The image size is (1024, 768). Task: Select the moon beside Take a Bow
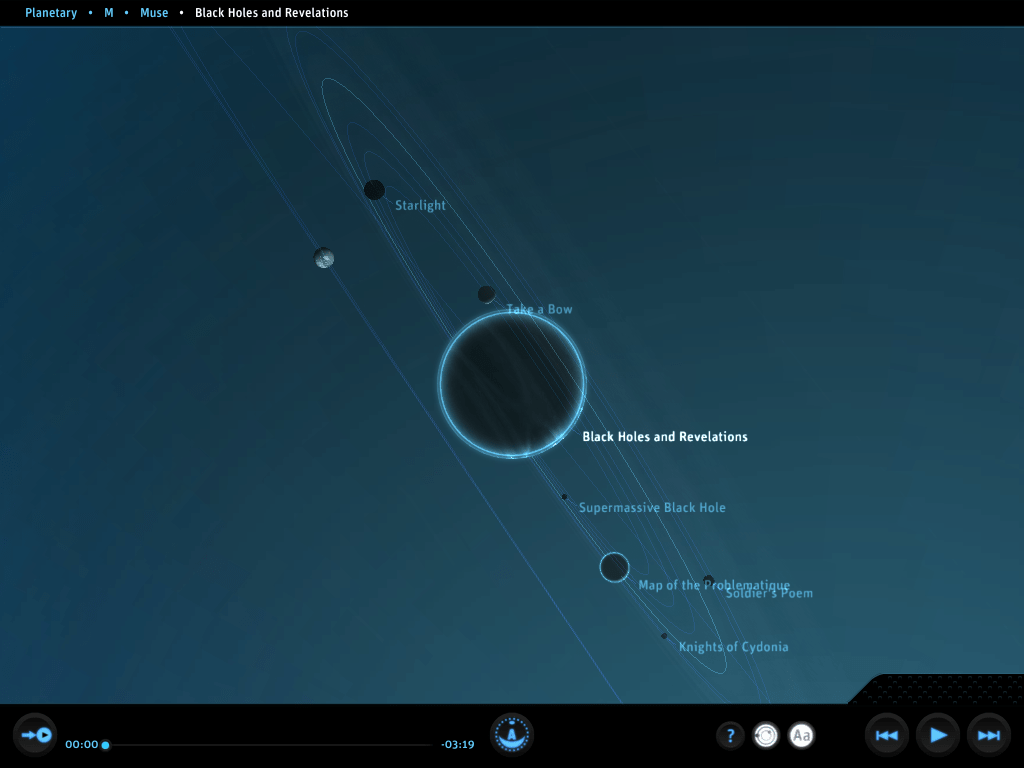click(x=486, y=295)
